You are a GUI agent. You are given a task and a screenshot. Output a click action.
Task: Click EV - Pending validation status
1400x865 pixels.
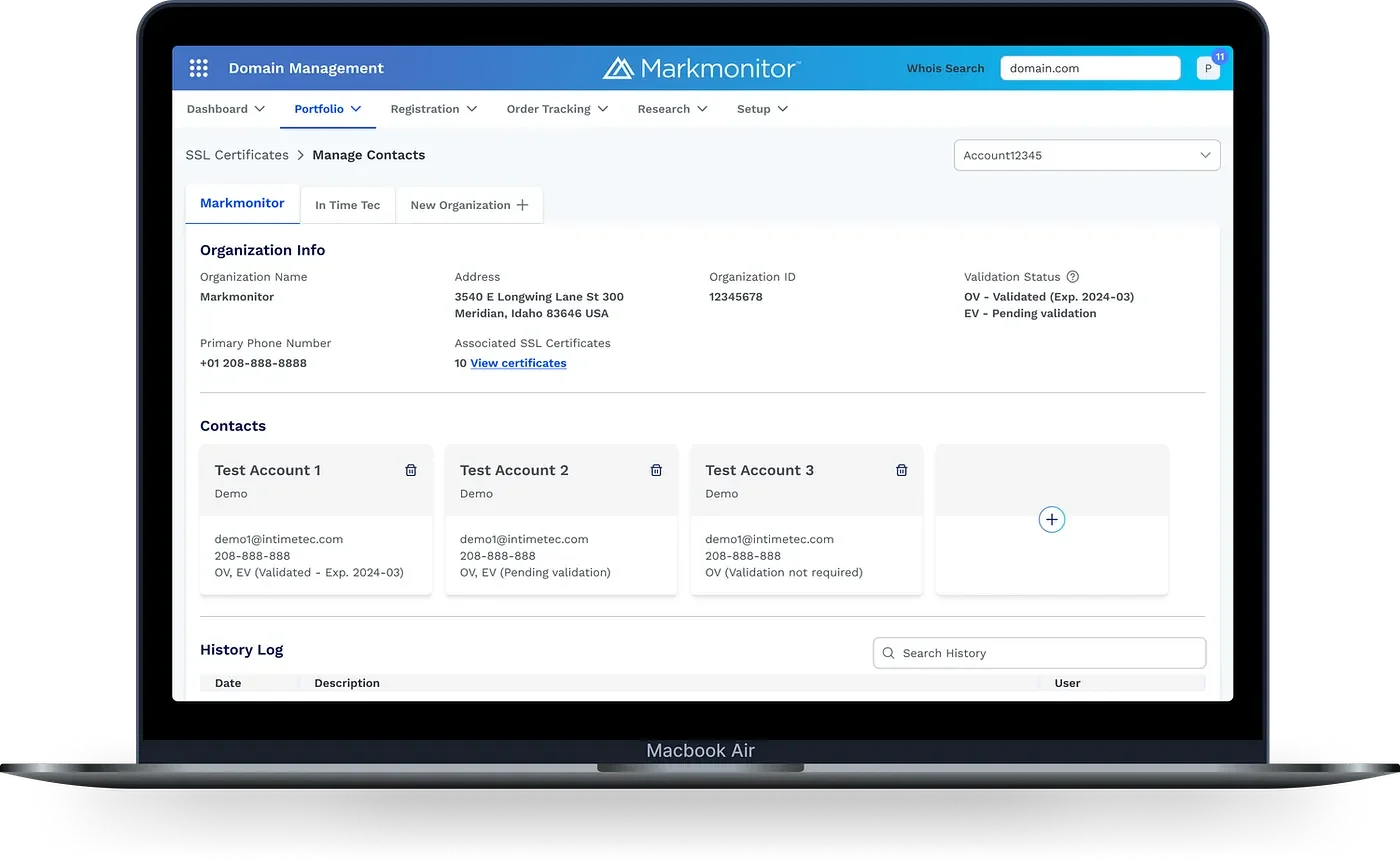1030,313
